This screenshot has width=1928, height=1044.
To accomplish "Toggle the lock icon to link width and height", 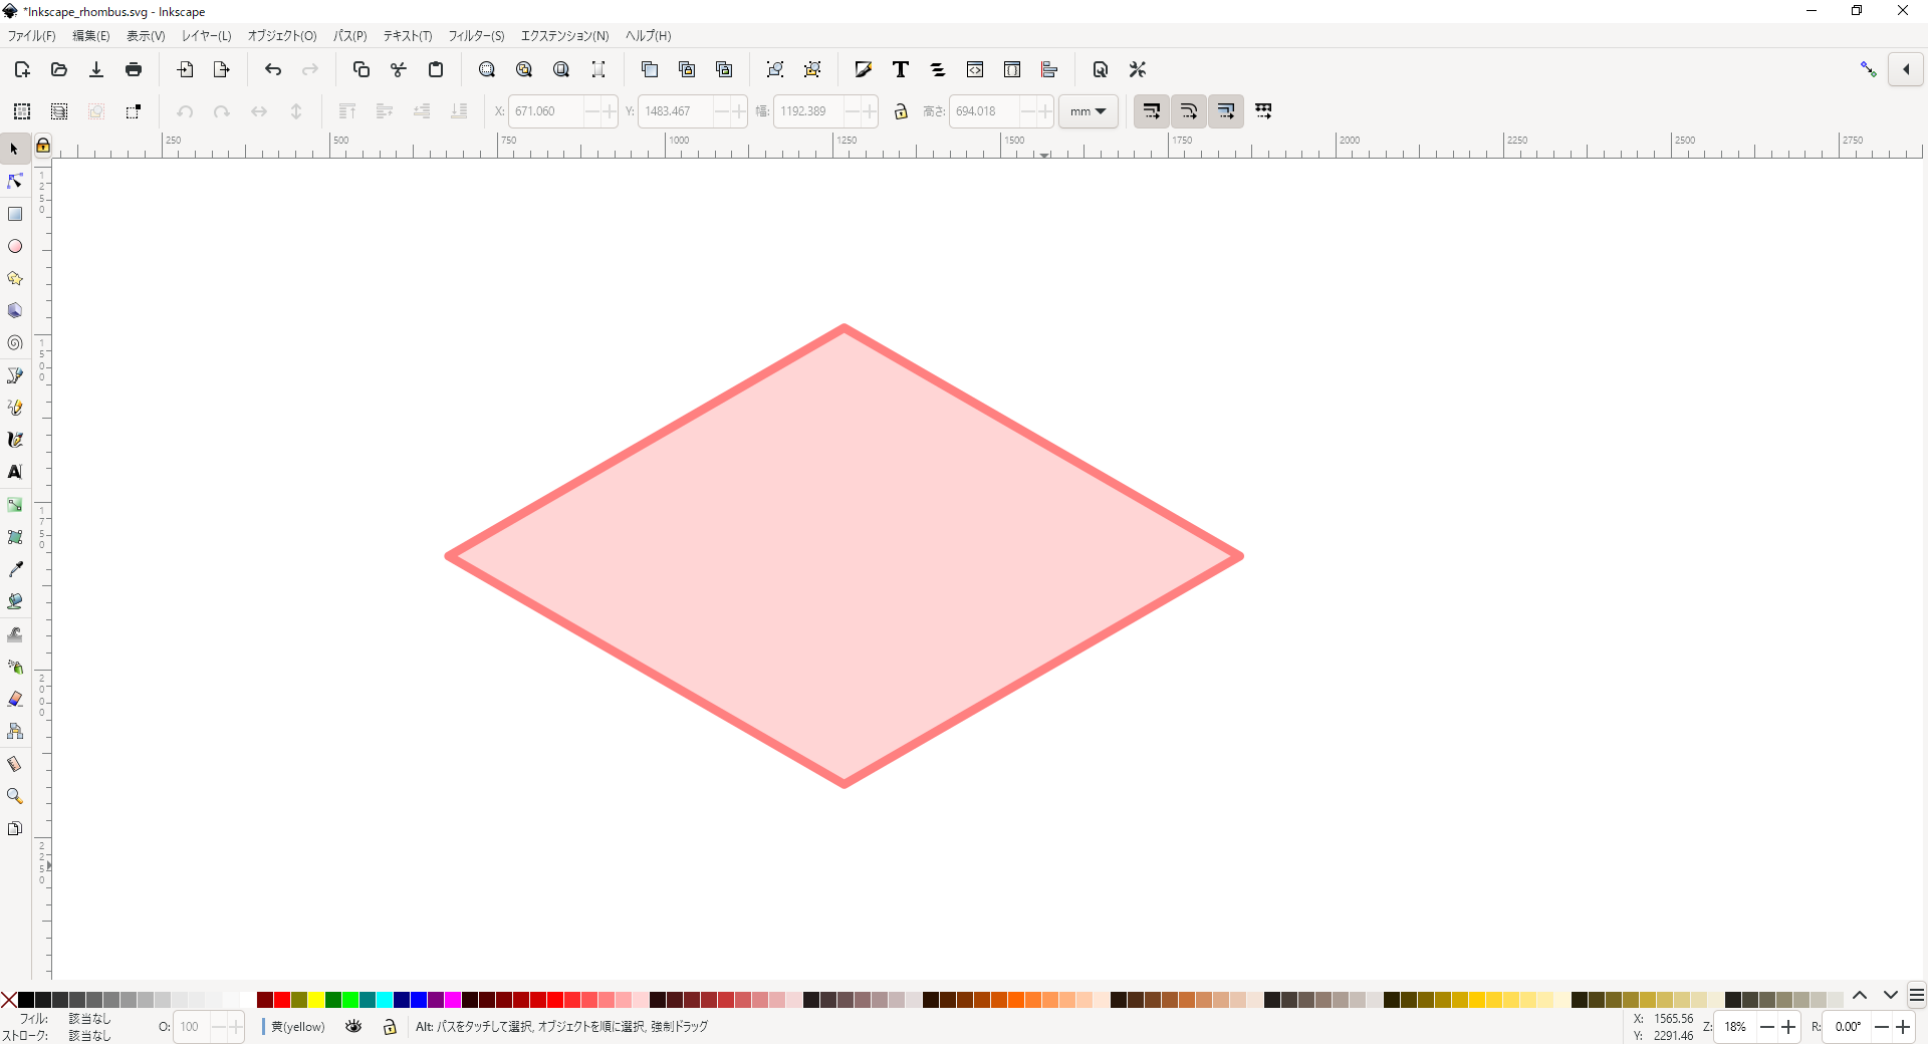I will 900,111.
